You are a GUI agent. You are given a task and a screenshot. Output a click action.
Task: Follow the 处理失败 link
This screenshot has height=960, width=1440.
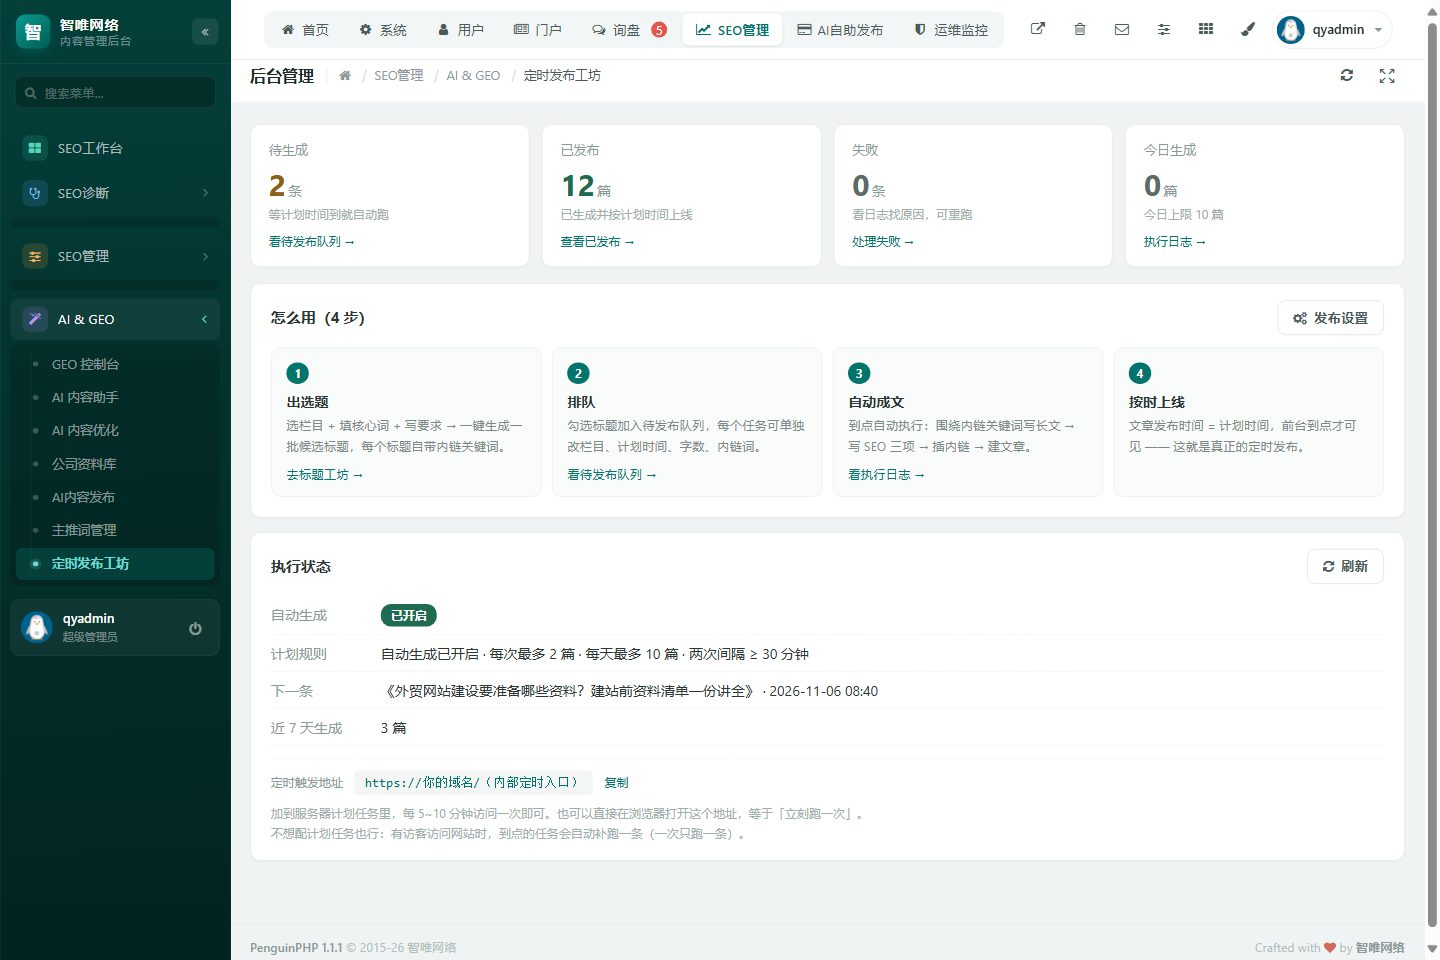[x=883, y=242]
